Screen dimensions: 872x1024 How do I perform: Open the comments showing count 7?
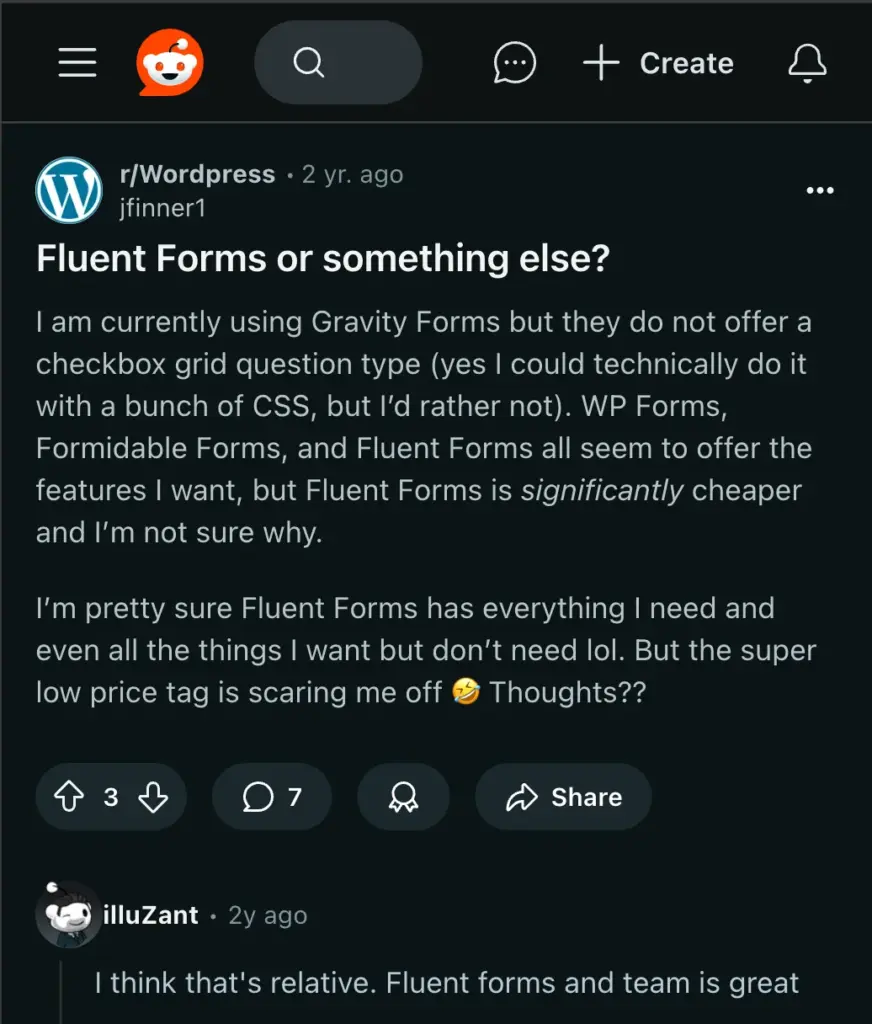coord(271,797)
